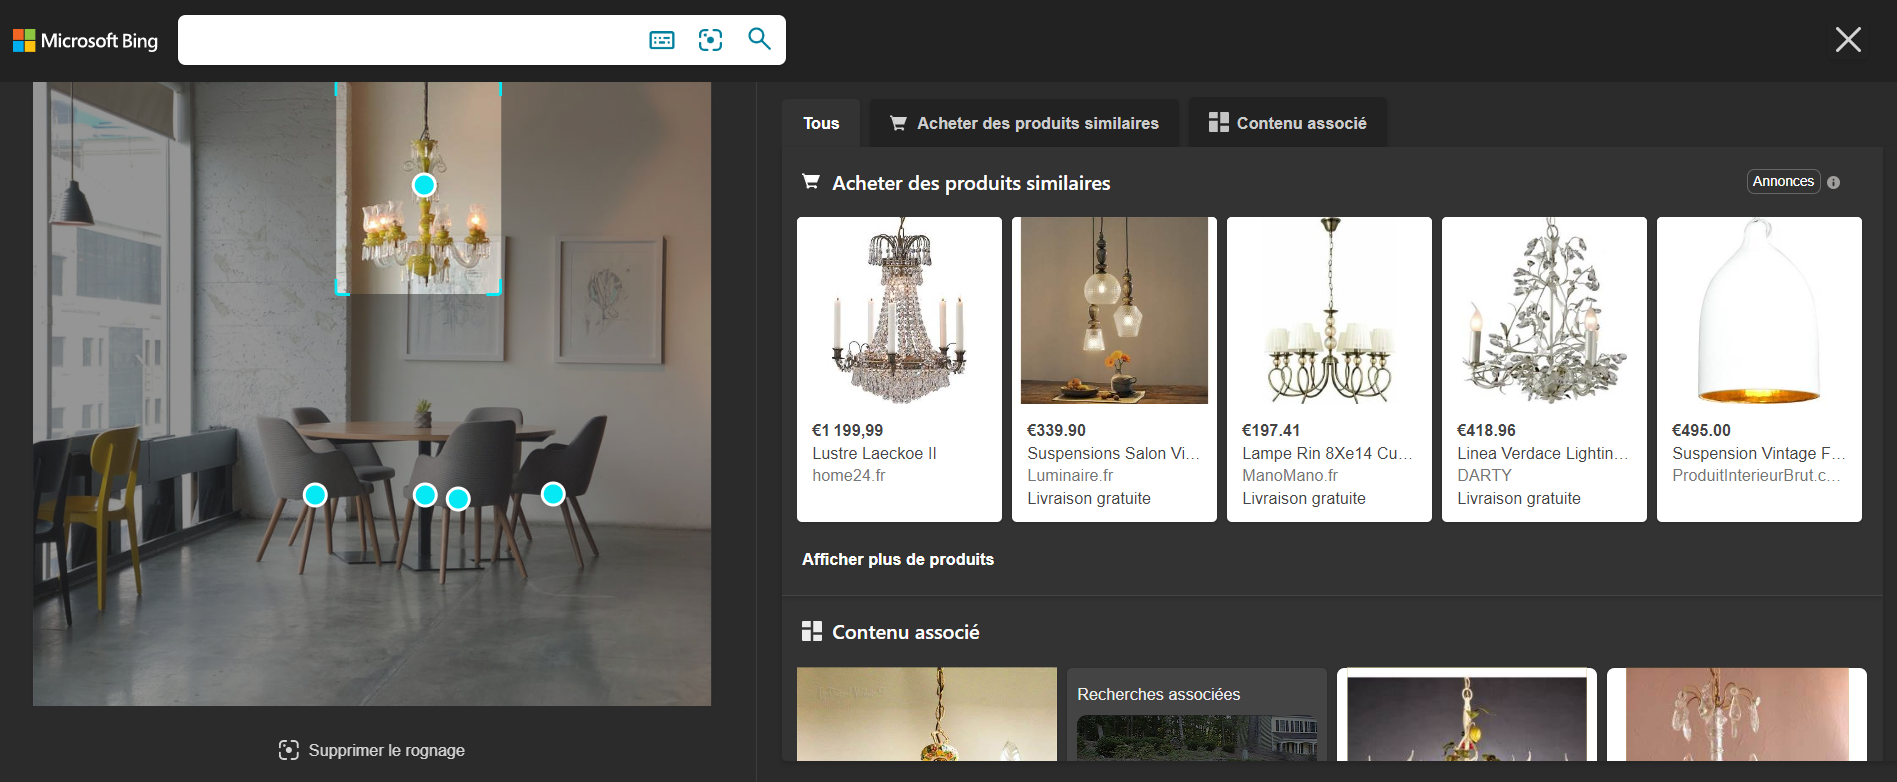The image size is (1897, 782).
Task: Click the Annonces badge
Action: (1783, 181)
